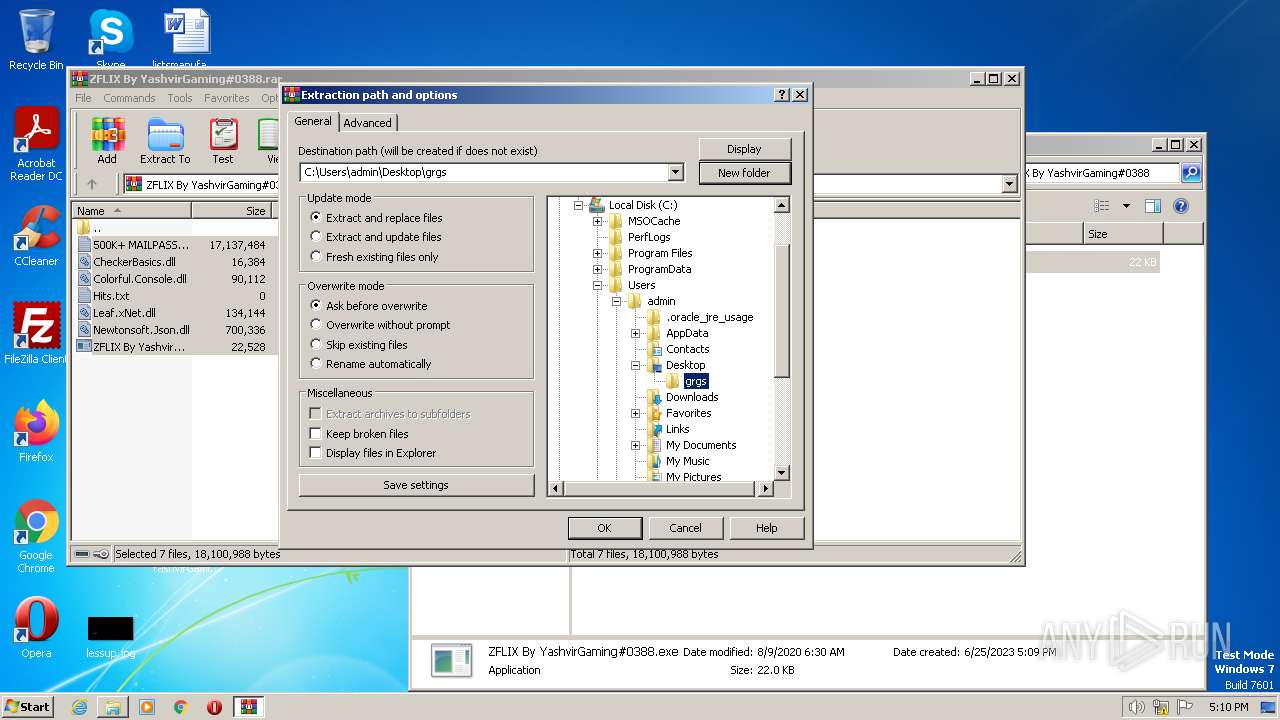Click the Windows Explorer taskbar icon
This screenshot has height=720, width=1280.
(x=113, y=707)
